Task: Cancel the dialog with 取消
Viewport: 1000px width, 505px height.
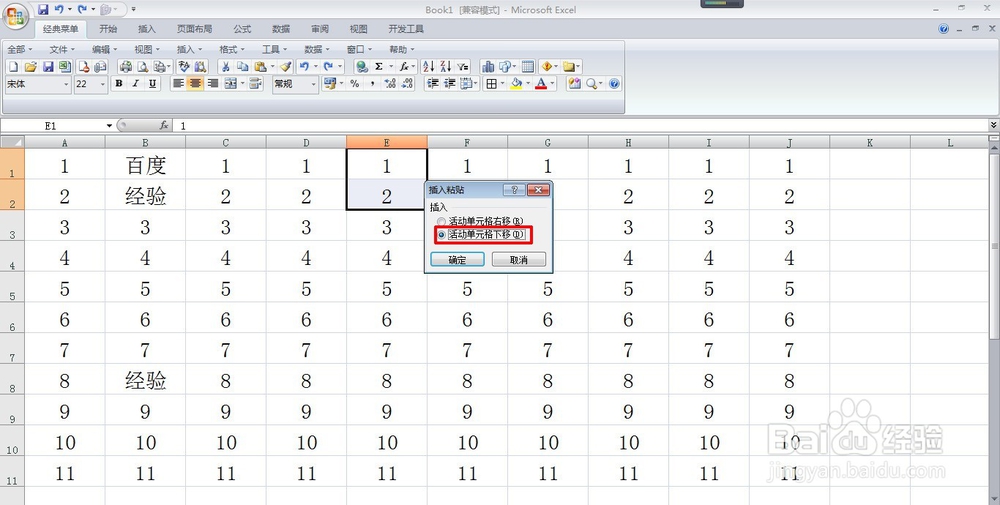Action: click(x=518, y=260)
